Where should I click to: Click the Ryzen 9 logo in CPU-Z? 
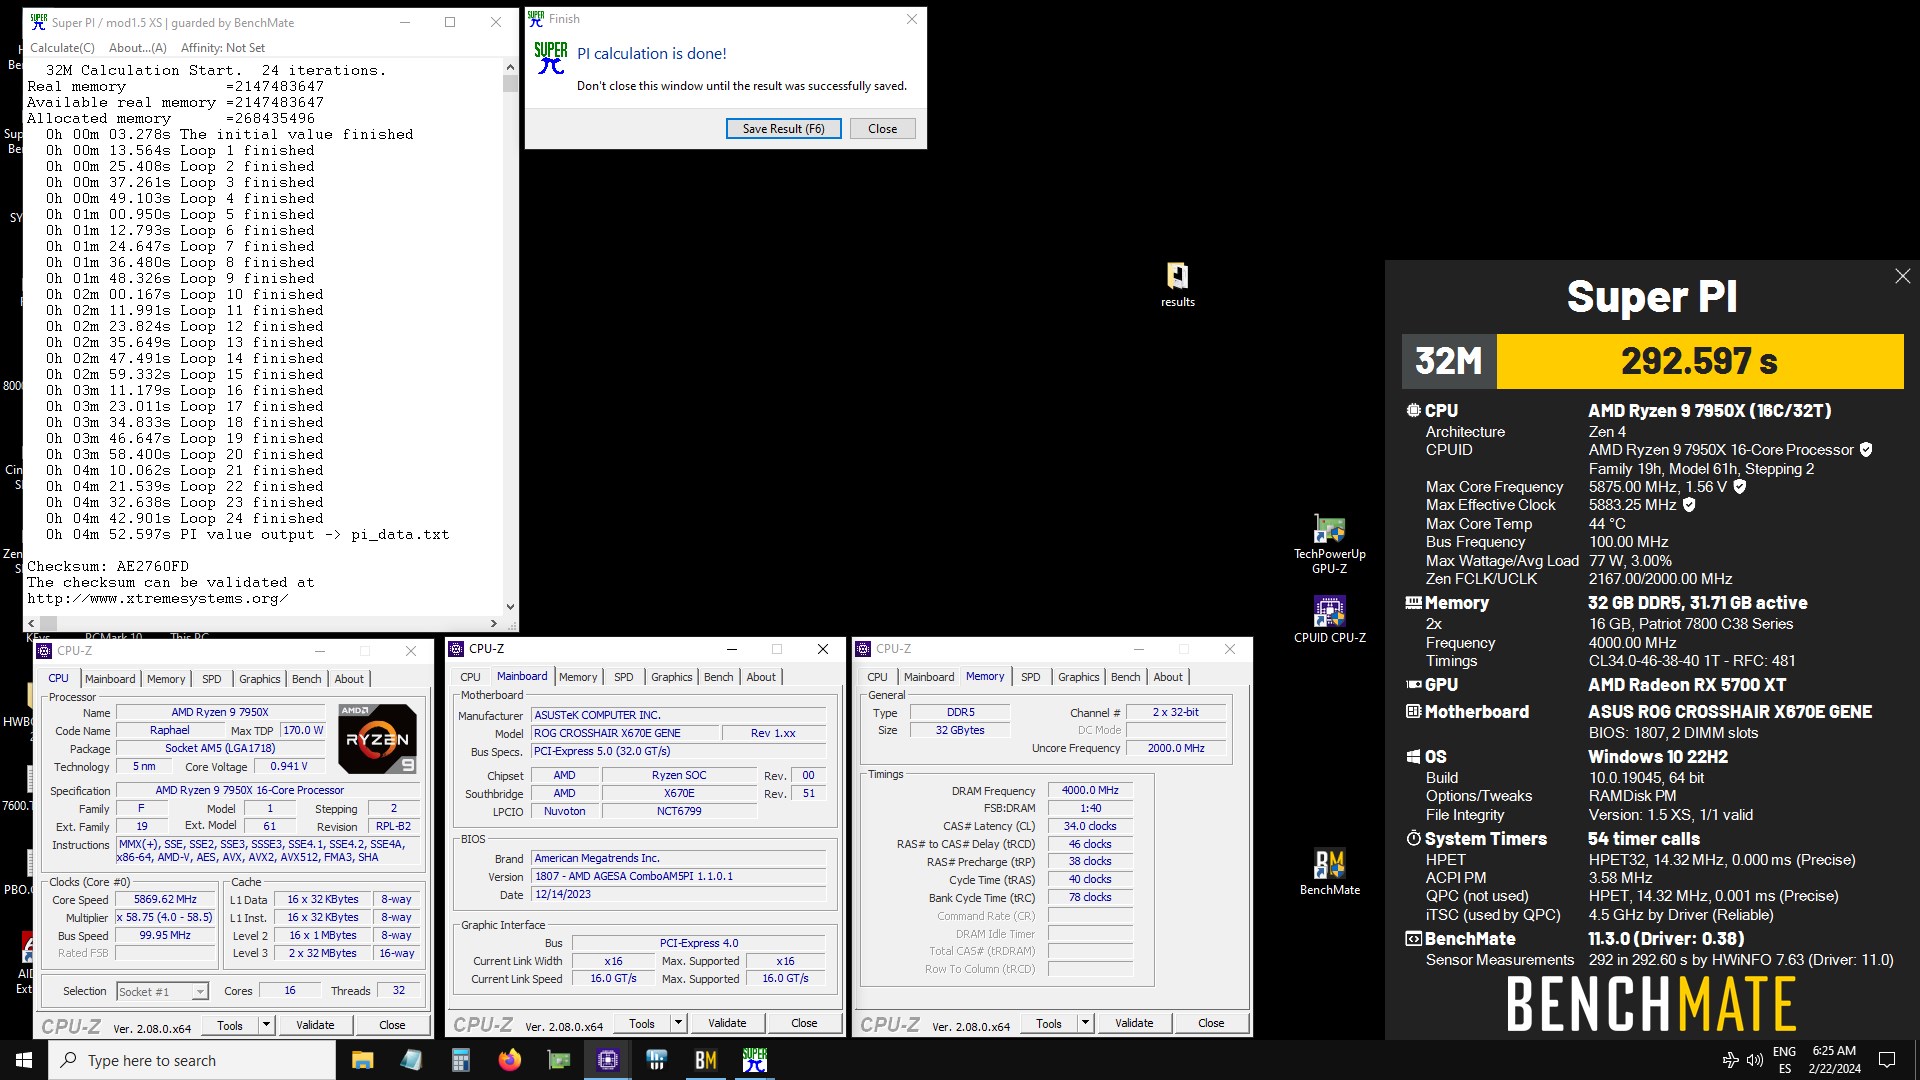(x=377, y=739)
